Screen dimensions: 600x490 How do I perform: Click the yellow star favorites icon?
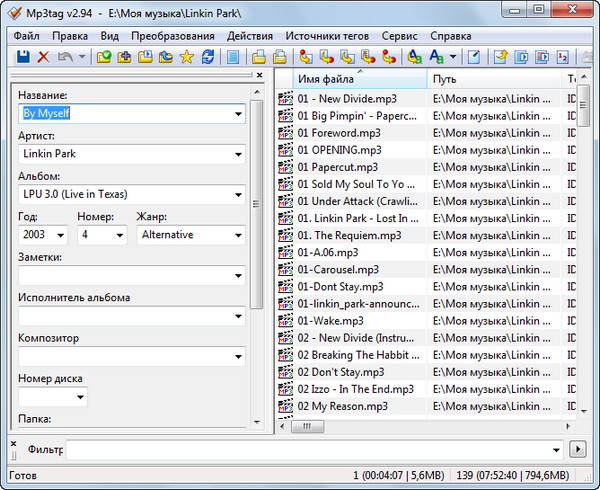[186, 57]
